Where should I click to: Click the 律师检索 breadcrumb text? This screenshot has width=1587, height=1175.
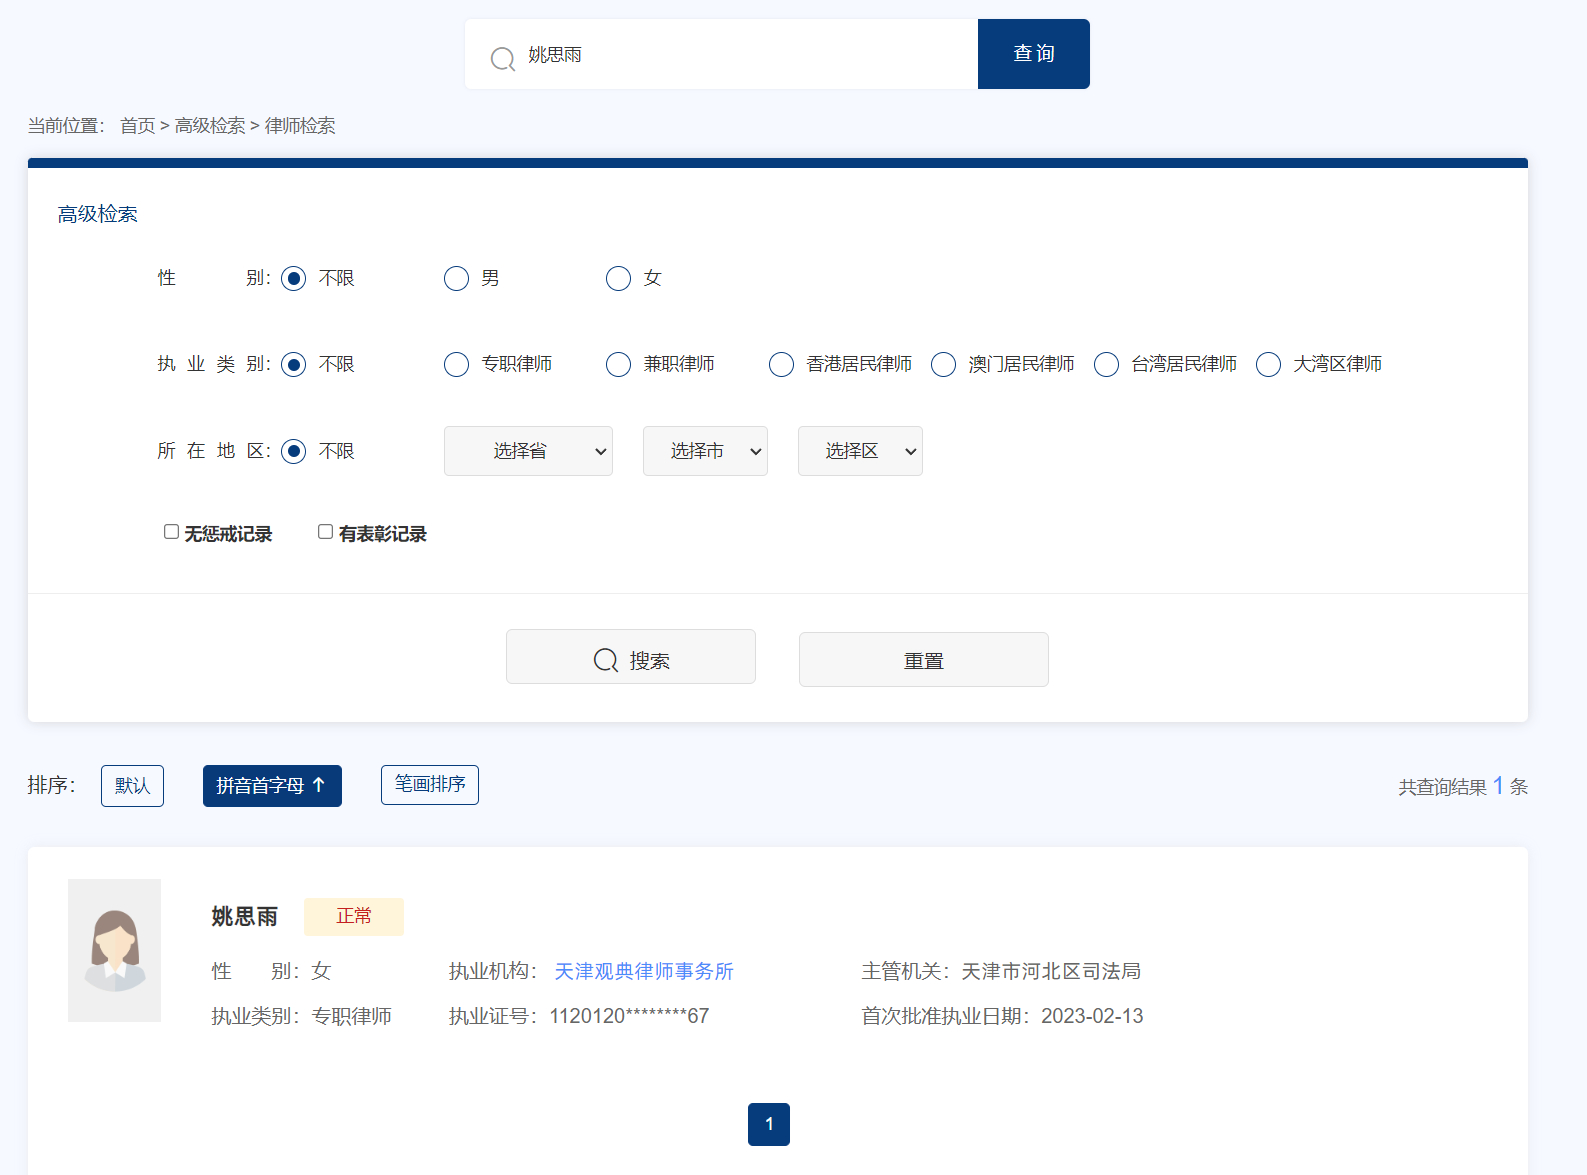pos(300,126)
